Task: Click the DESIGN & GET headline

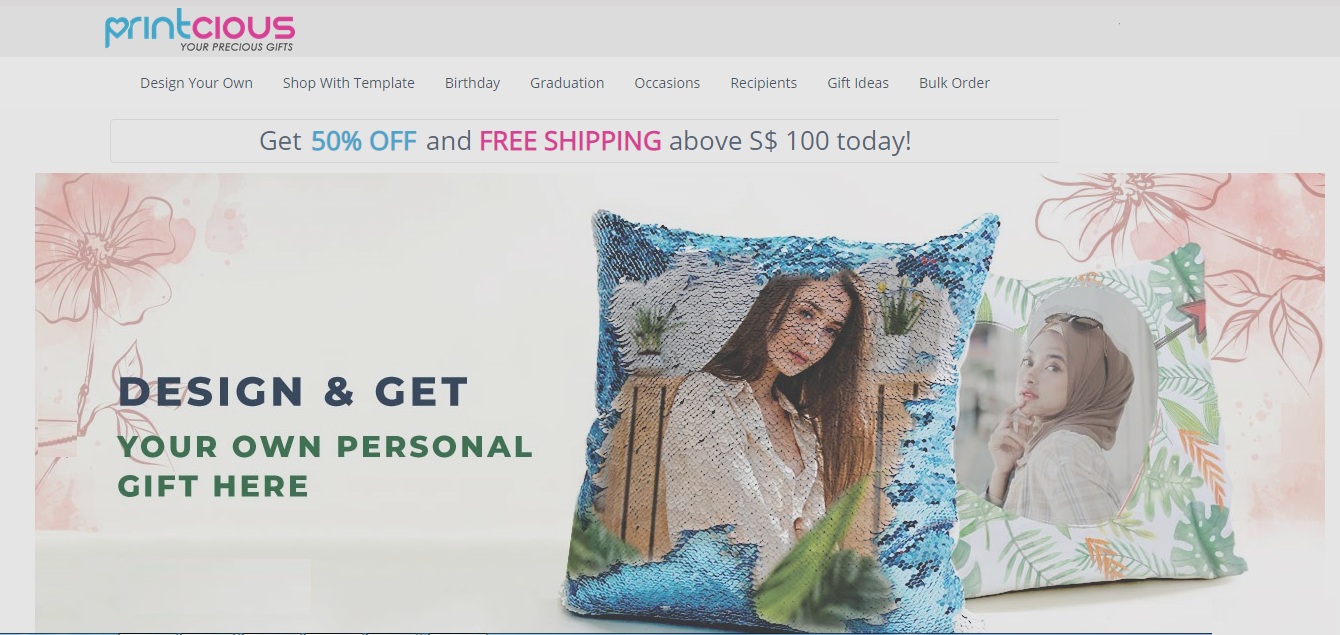Action: tap(293, 391)
